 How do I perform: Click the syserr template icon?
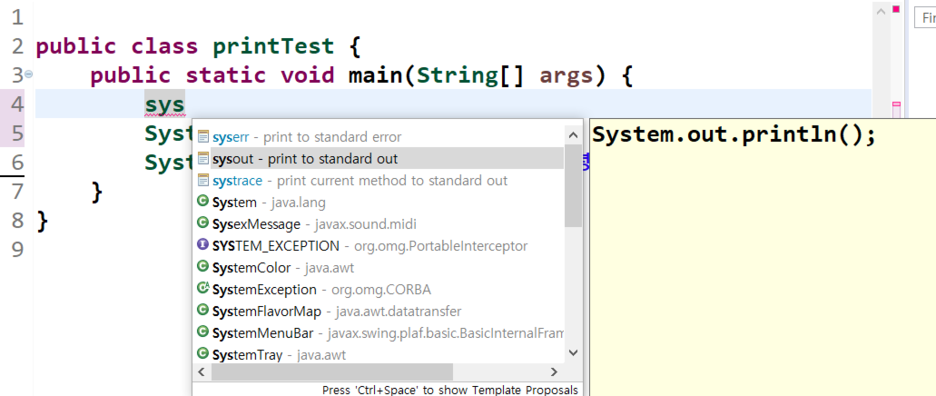pos(203,137)
